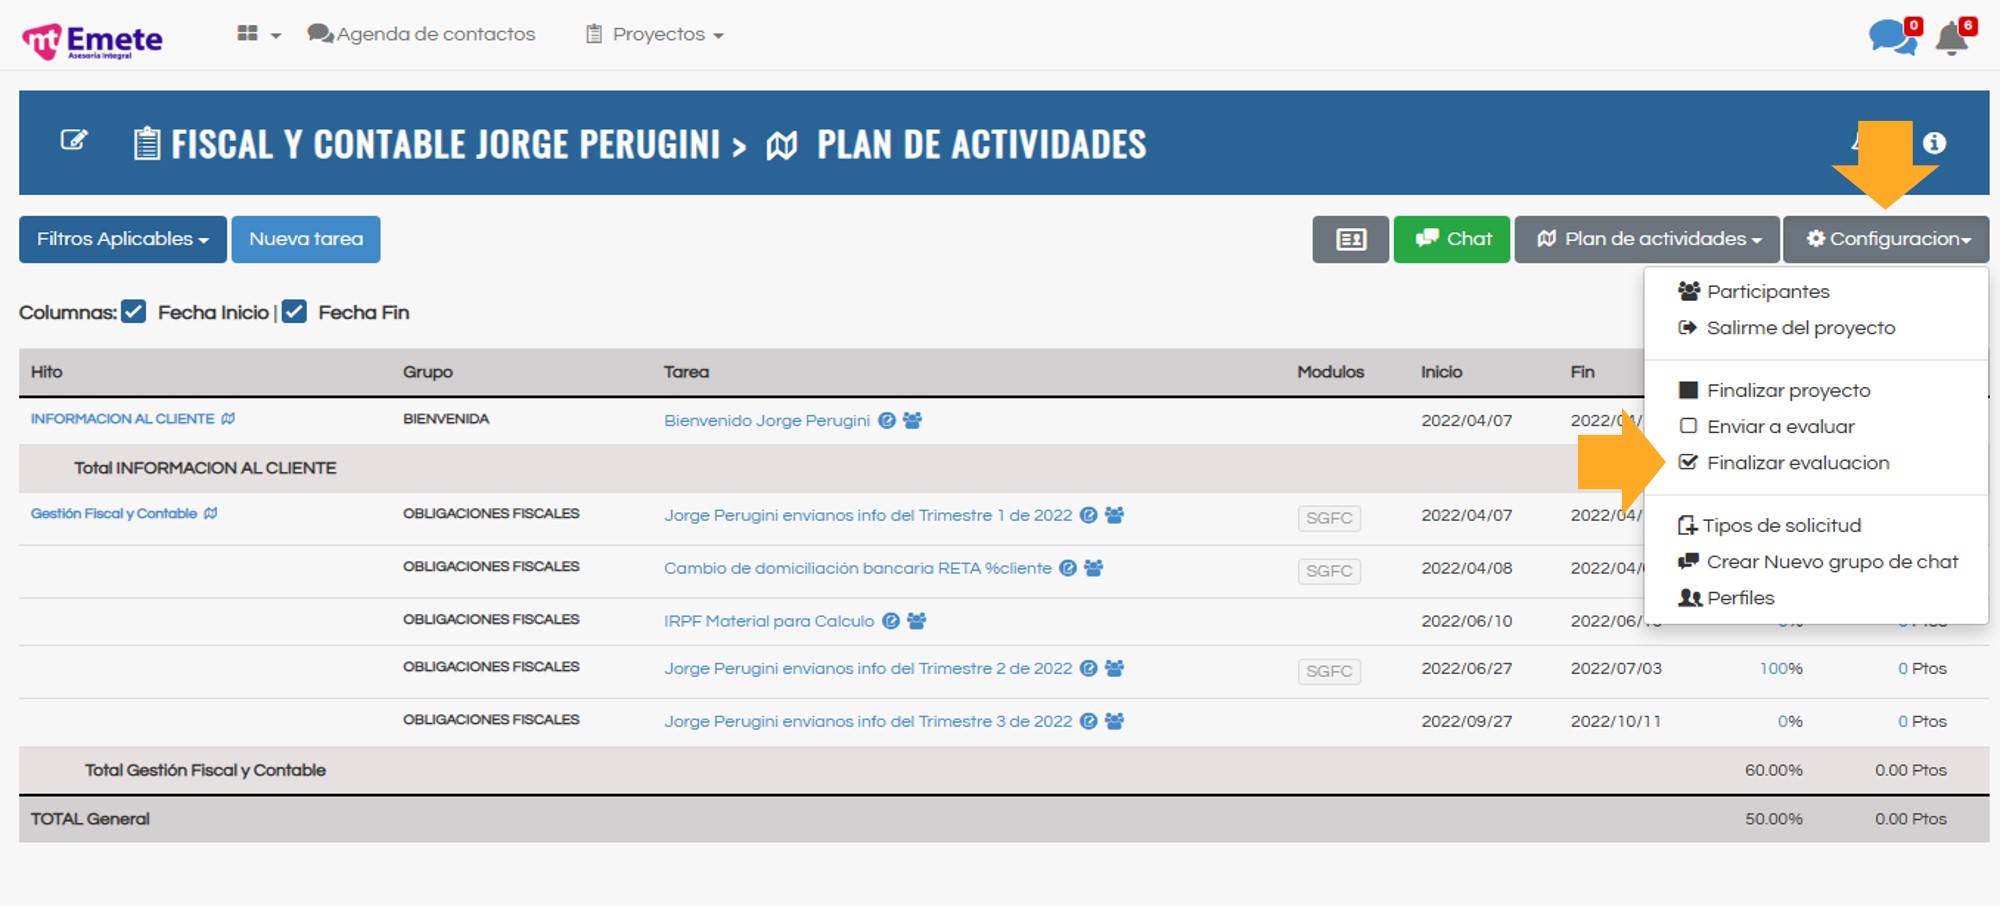
Task: Click the card view icon button
Action: point(1350,239)
